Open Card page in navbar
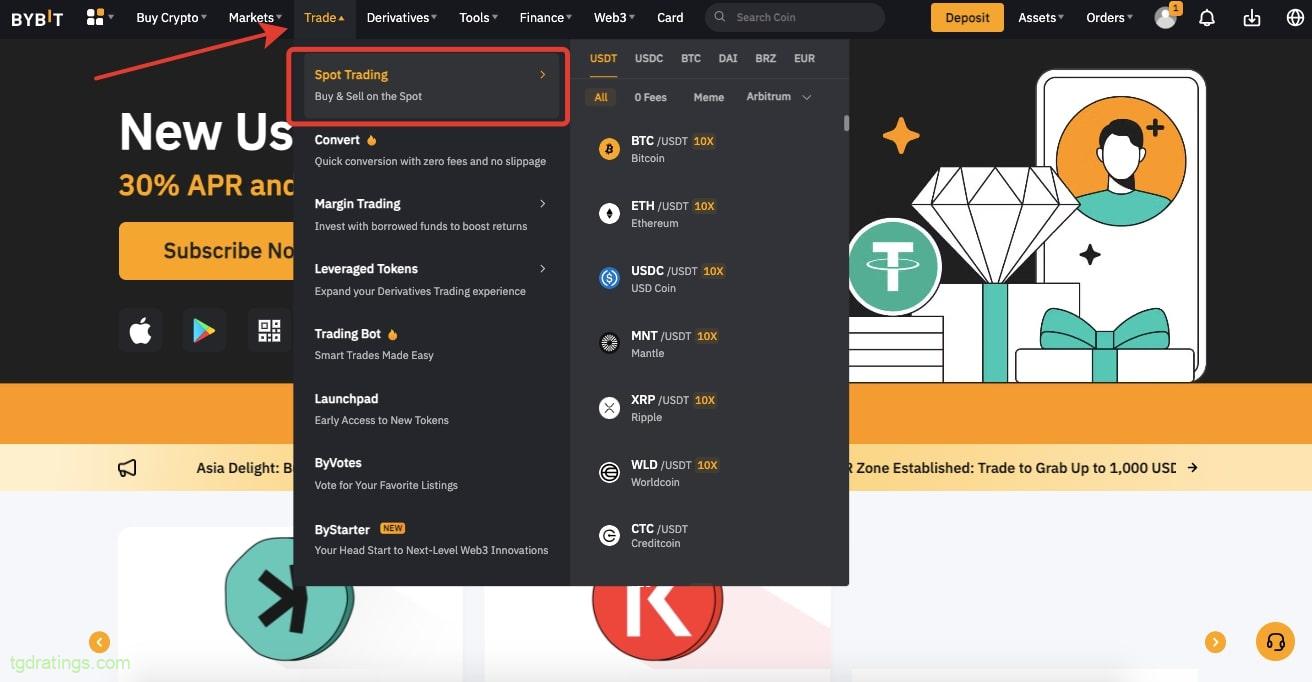 tap(670, 17)
